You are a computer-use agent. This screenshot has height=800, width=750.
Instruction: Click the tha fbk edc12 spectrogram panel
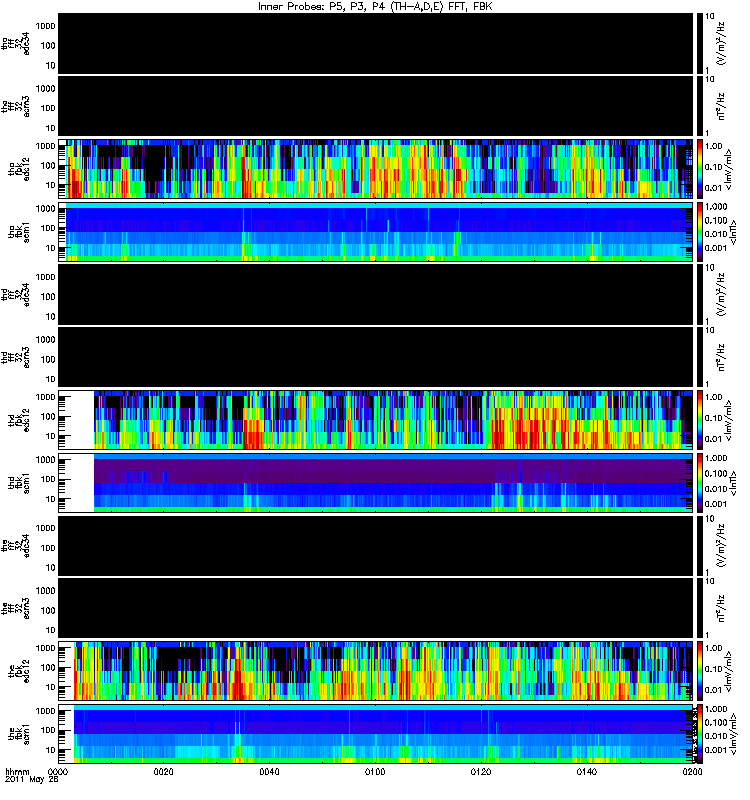point(375,169)
